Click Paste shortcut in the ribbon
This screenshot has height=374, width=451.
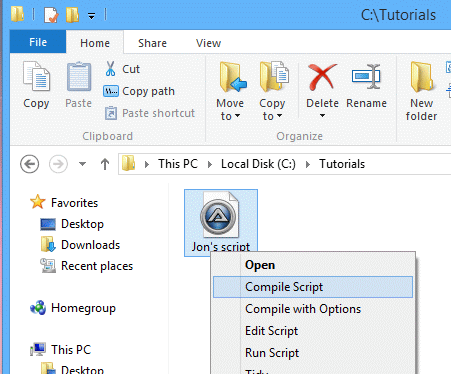coord(149,113)
